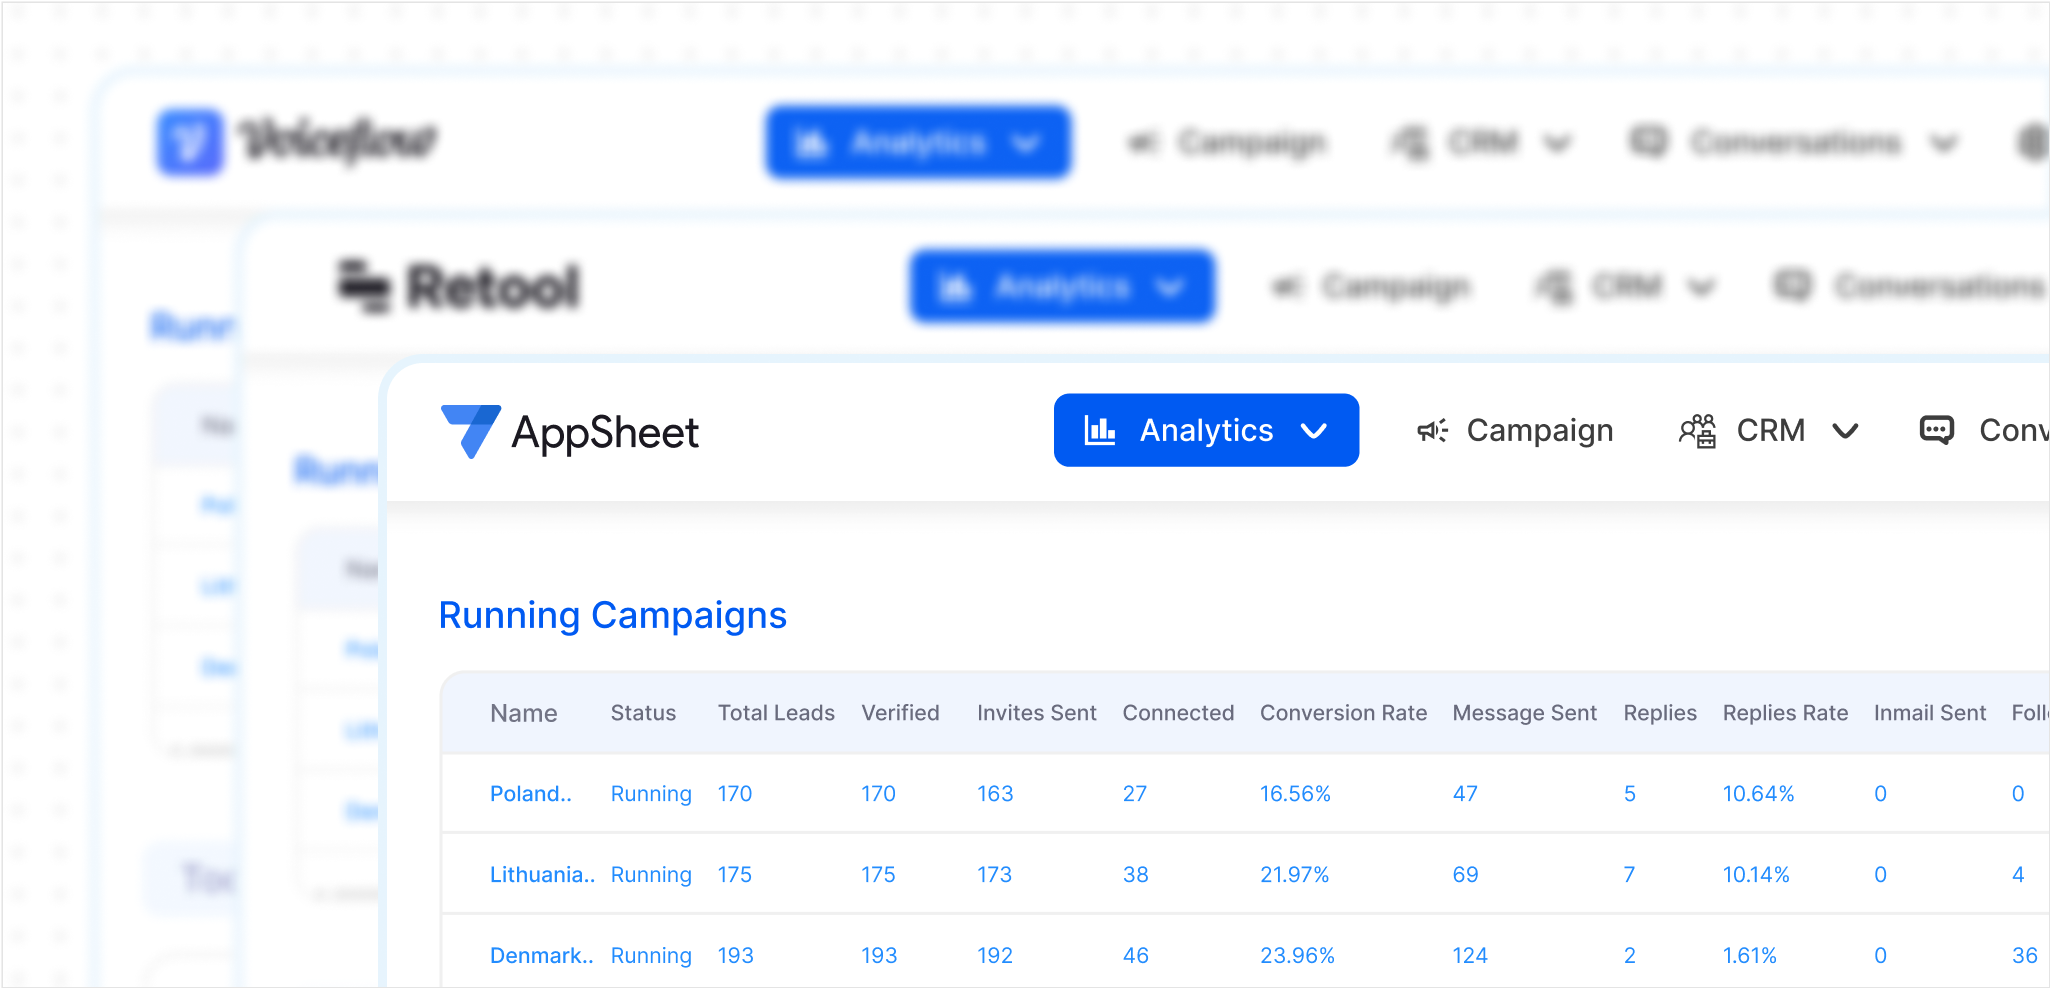This screenshot has width=2050, height=988.
Task: Open the Lithuania.. campaign link
Action: click(x=542, y=875)
